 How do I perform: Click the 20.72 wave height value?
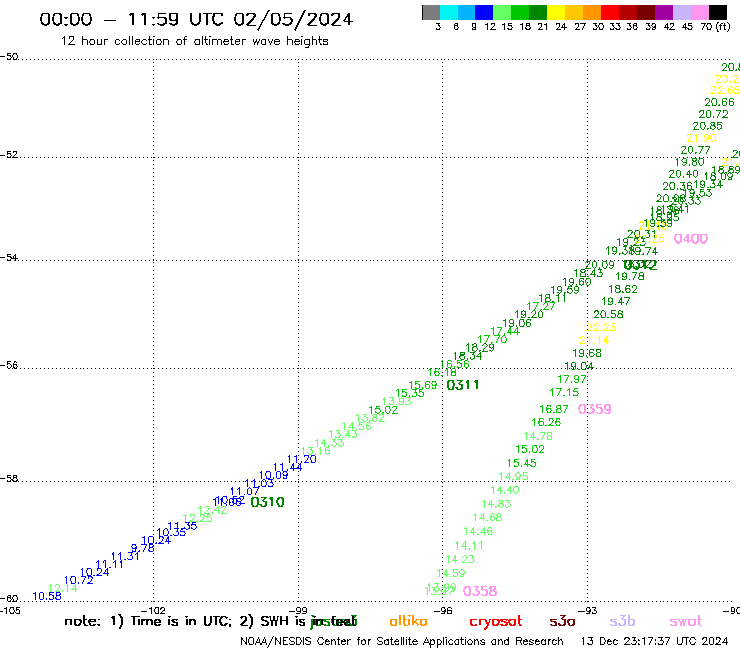point(714,114)
